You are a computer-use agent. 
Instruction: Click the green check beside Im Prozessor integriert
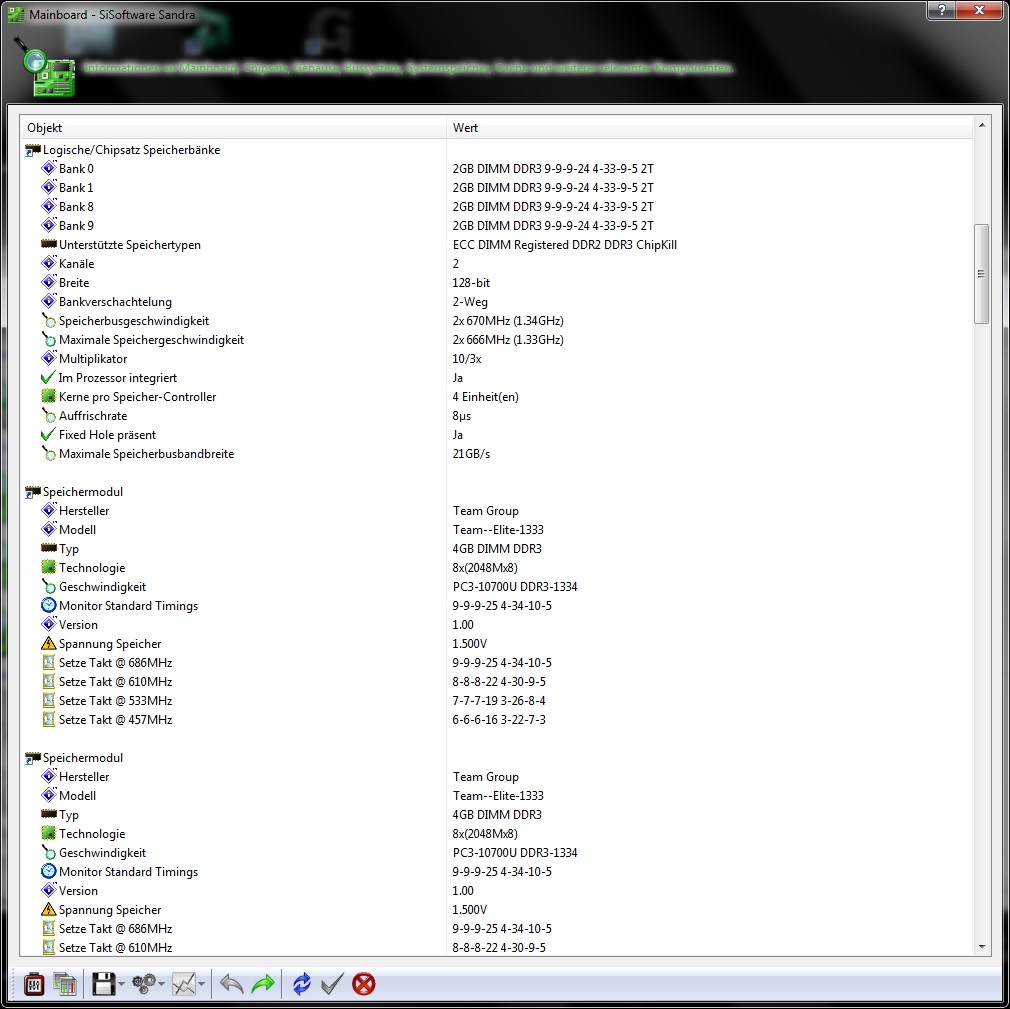coord(48,378)
